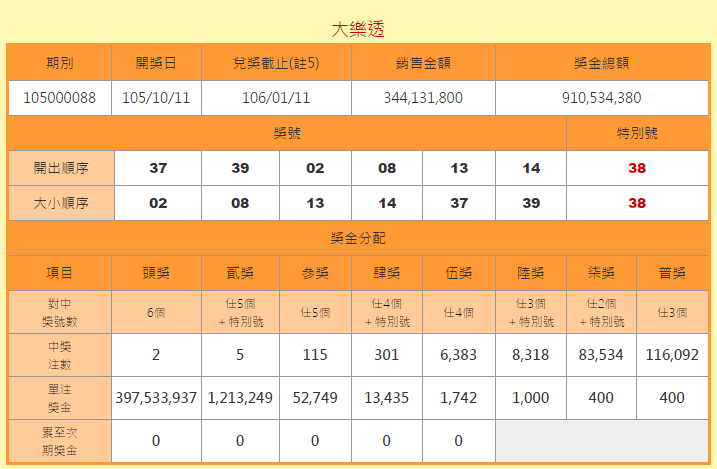This screenshot has width=717, height=469.
Task: Select the winner count 8,318
Action: point(530,355)
